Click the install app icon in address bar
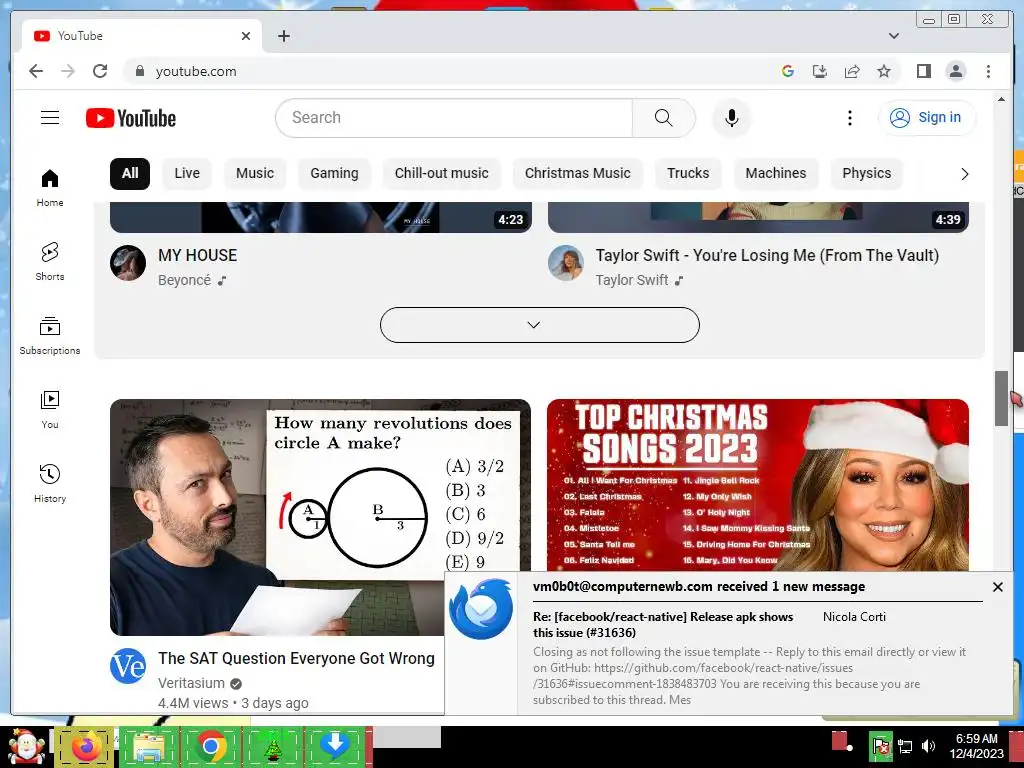 820,71
